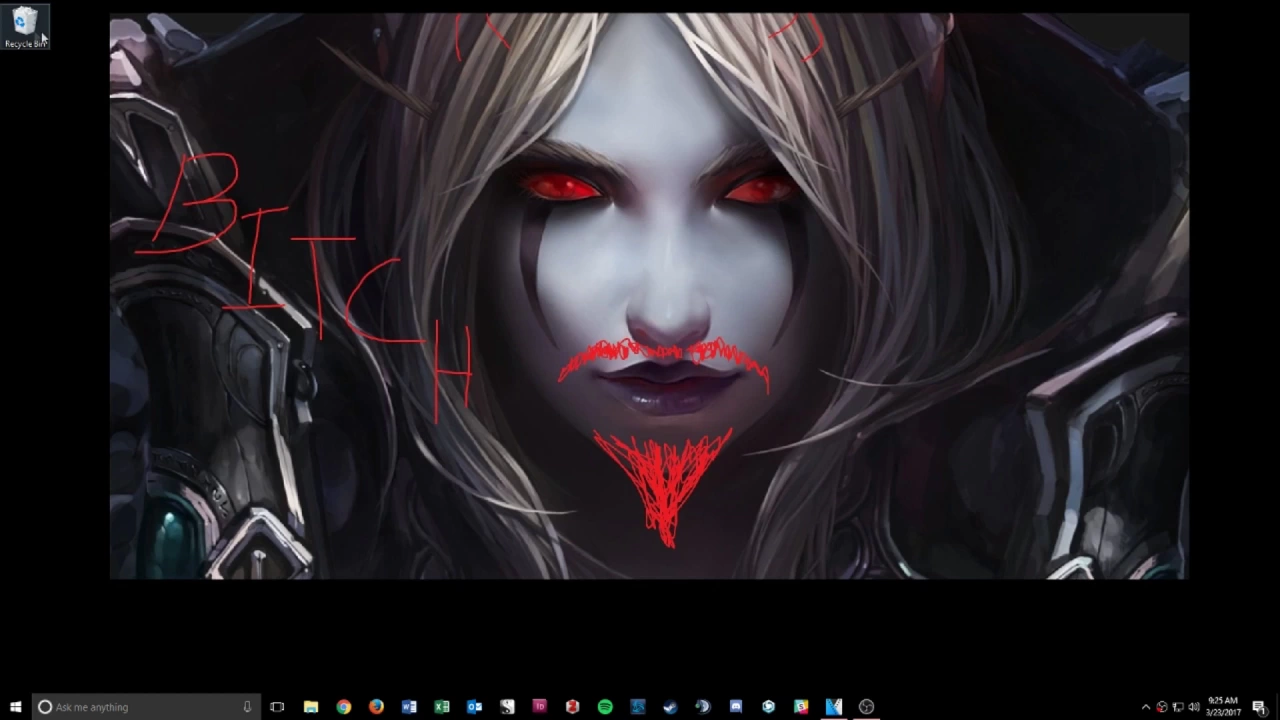Open Spotify from taskbar
The image size is (1280, 720).
(x=605, y=707)
